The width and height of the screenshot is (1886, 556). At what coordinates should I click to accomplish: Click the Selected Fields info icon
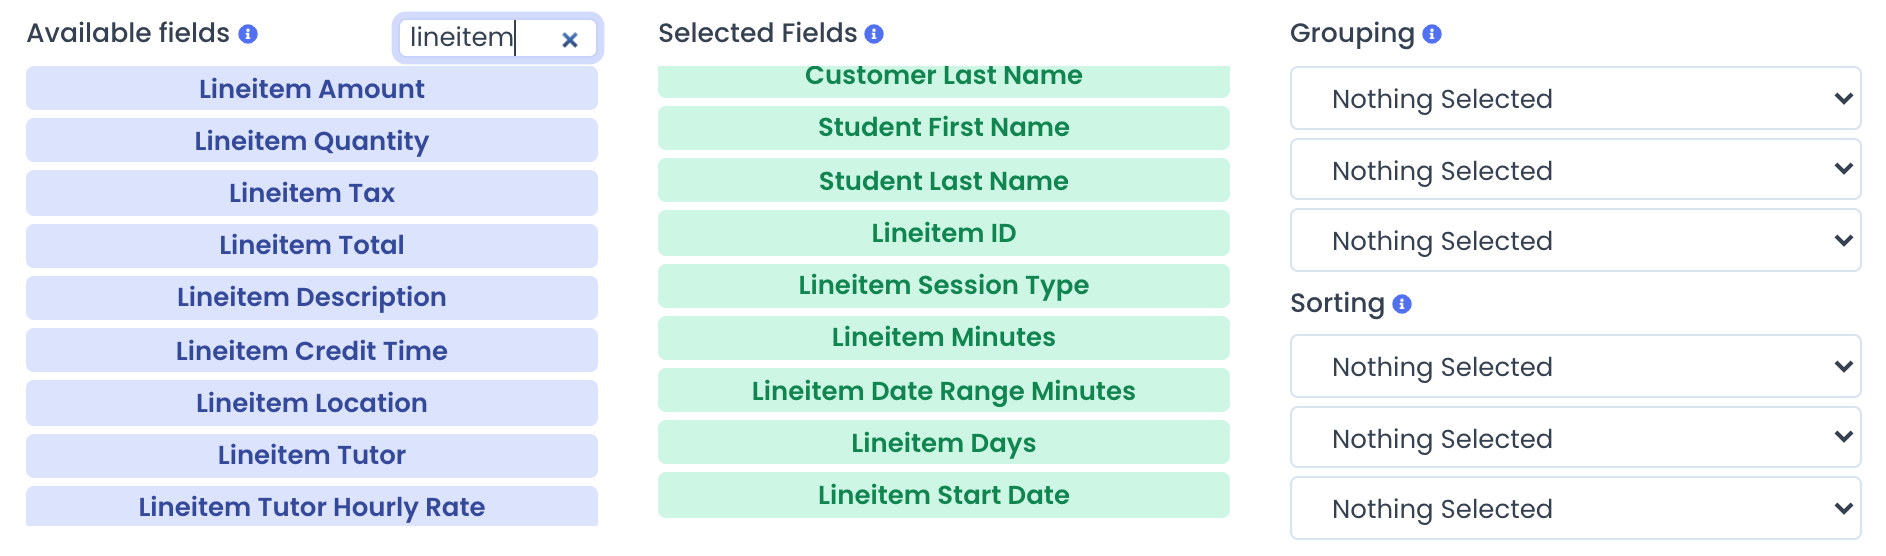pyautogui.click(x=874, y=34)
